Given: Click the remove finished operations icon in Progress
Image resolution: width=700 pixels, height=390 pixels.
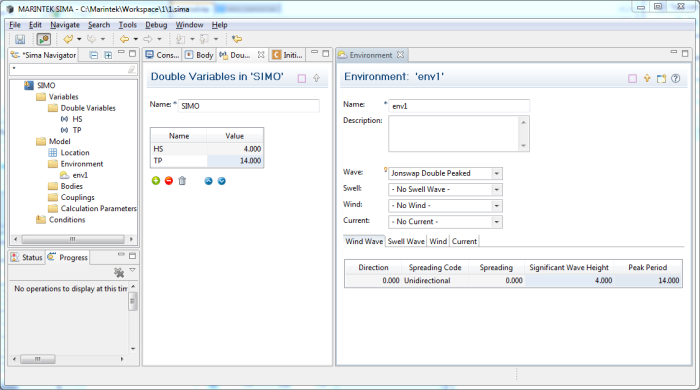Looking at the screenshot, I should tap(119, 272).
